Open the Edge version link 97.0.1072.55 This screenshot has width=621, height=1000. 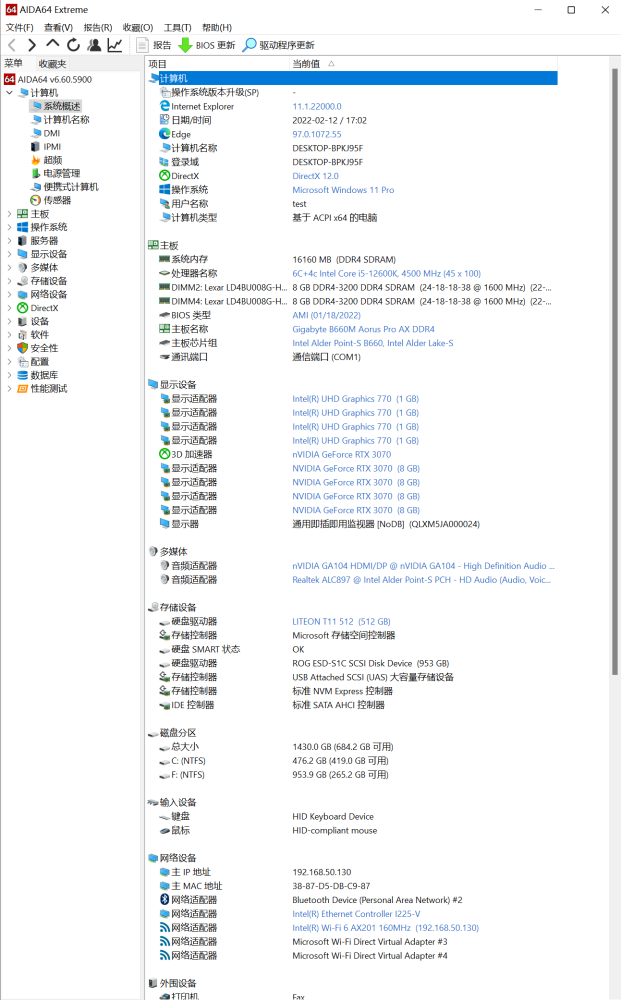click(x=317, y=135)
